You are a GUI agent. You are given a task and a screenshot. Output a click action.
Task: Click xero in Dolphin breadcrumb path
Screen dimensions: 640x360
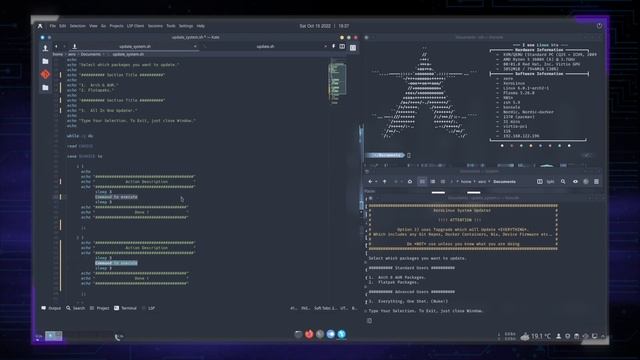(x=482, y=182)
